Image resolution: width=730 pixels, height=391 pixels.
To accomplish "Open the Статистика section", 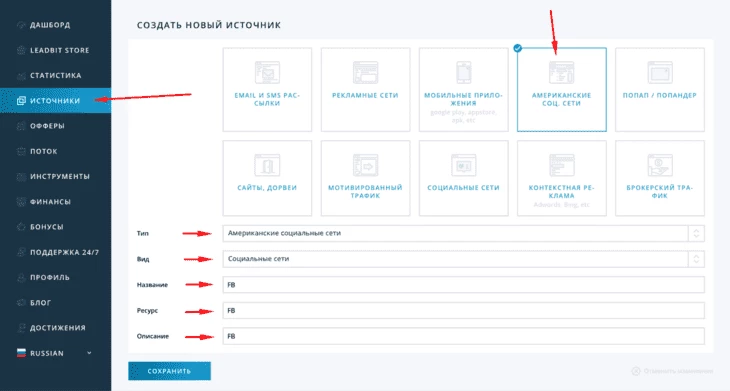I will click(55, 75).
